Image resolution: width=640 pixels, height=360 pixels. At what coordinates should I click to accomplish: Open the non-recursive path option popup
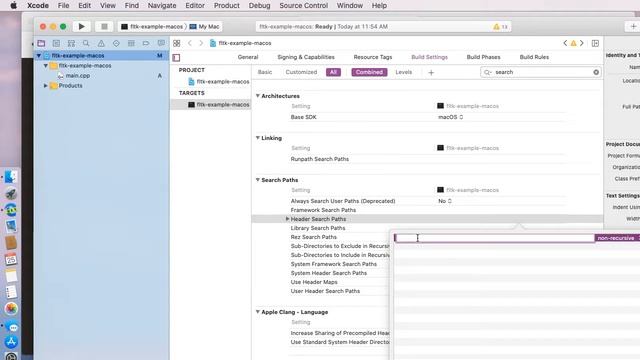click(x=617, y=238)
